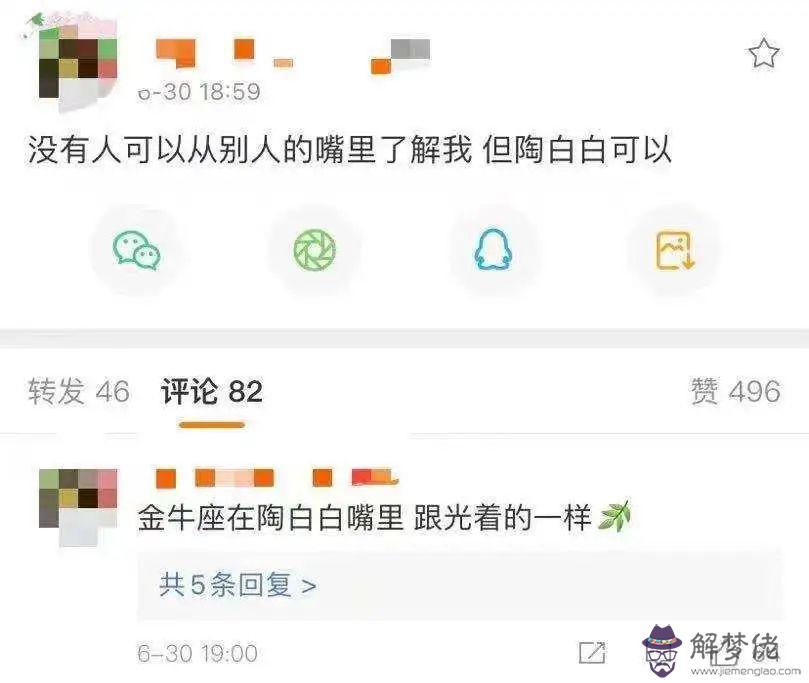Click the comment text 金牛座在陶白白嘴里
Screen dimensions: 809x683
click(270, 517)
